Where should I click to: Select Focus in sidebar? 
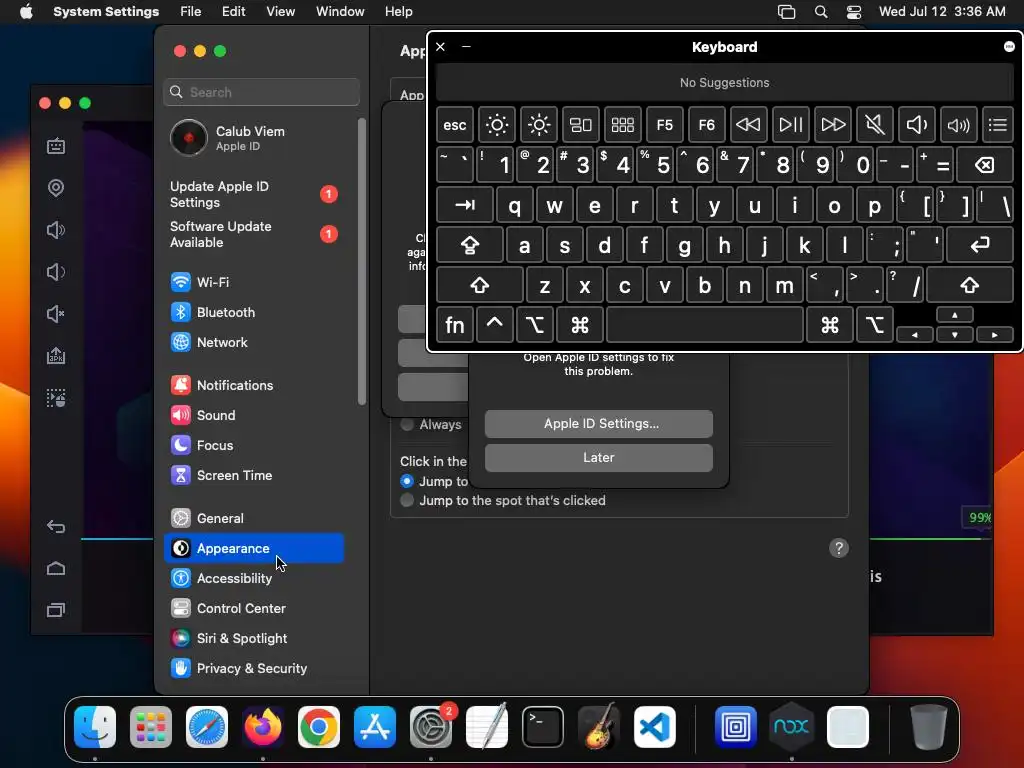253,445
